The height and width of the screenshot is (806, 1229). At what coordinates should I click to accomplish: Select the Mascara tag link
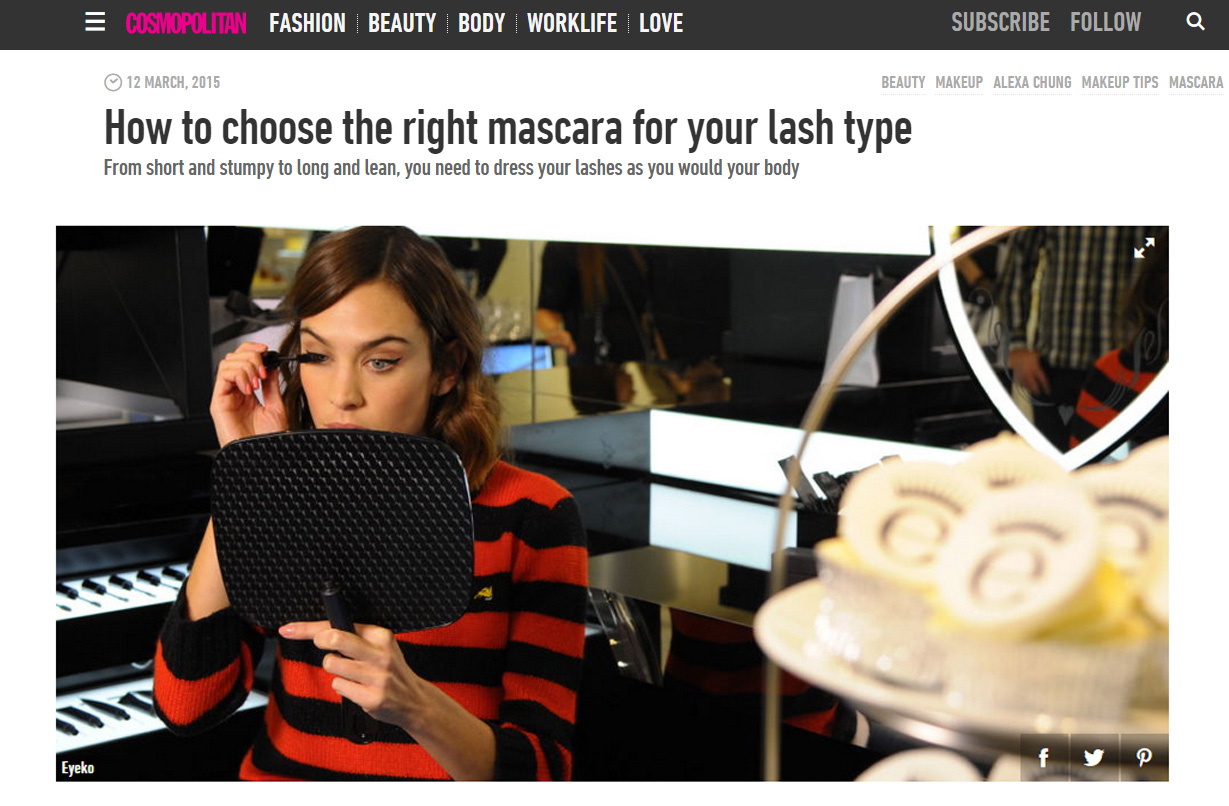click(1196, 83)
